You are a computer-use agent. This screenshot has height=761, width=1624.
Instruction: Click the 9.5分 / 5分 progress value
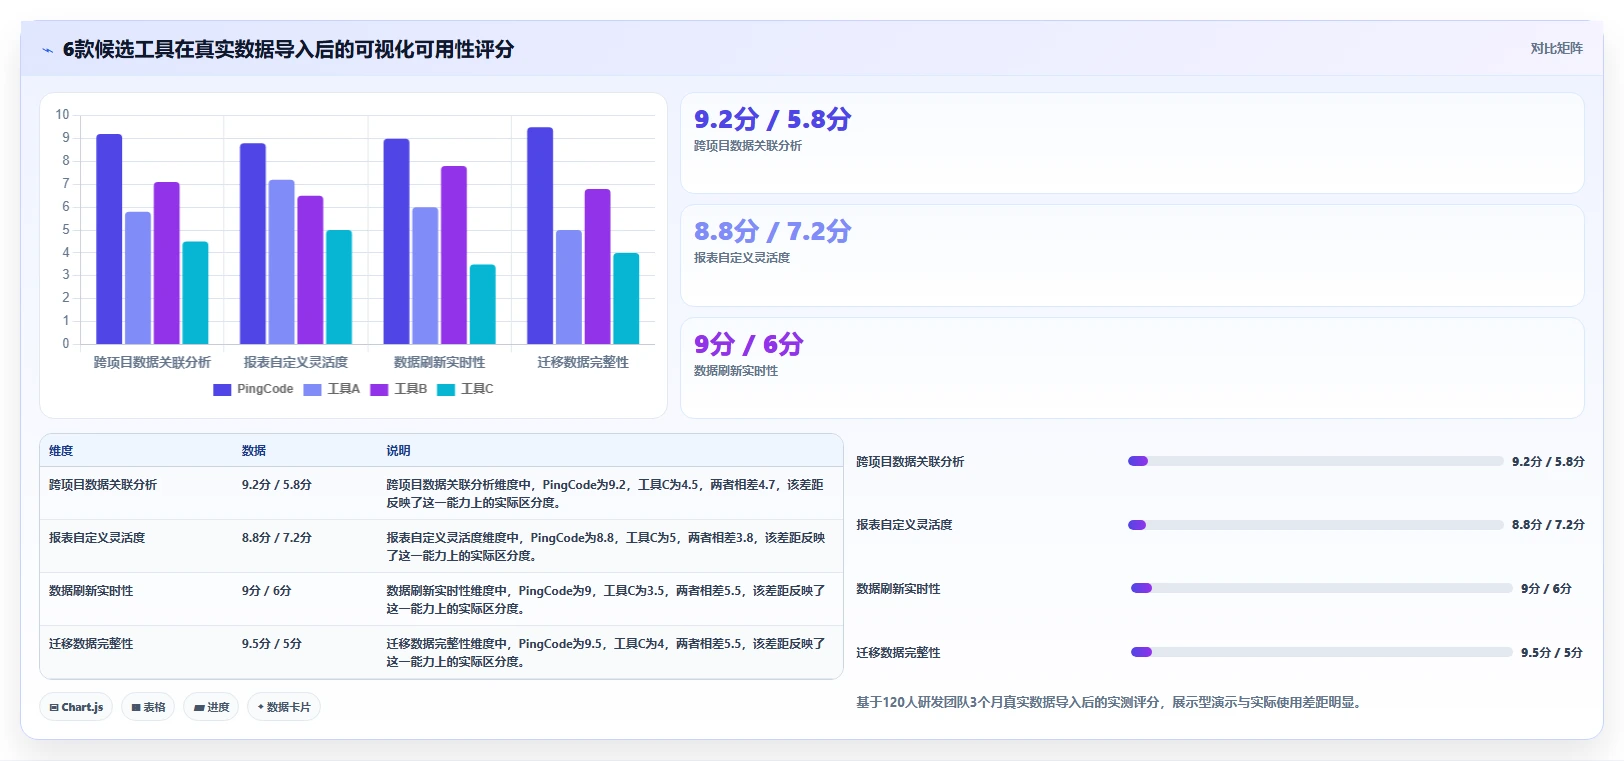coord(1552,652)
